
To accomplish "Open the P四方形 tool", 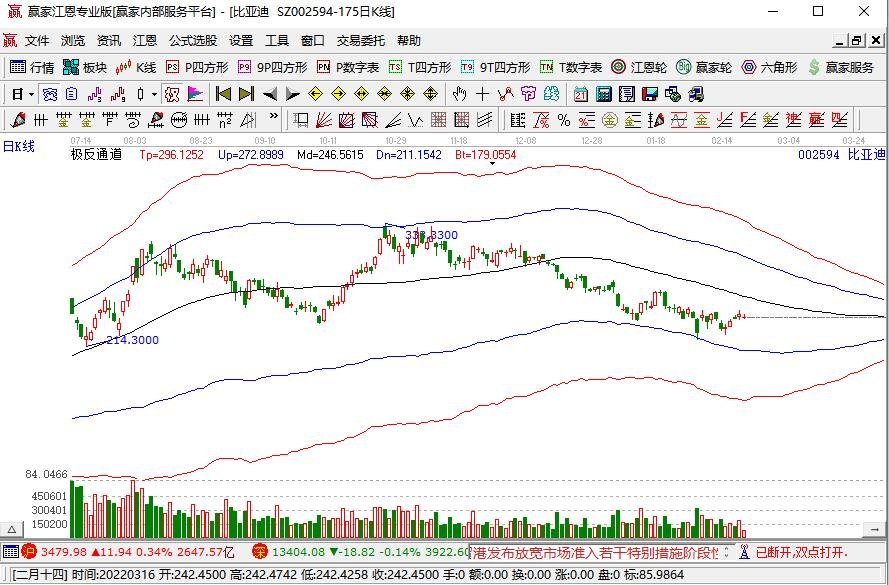I will (197, 67).
